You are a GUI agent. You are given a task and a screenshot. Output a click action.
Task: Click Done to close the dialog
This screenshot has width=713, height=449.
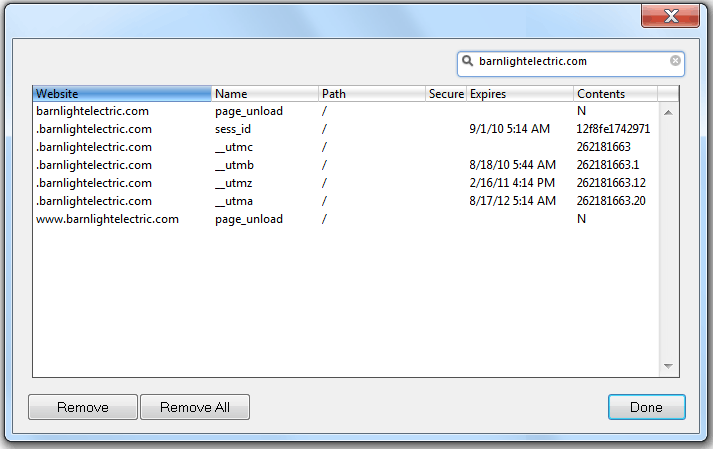[x=646, y=407]
